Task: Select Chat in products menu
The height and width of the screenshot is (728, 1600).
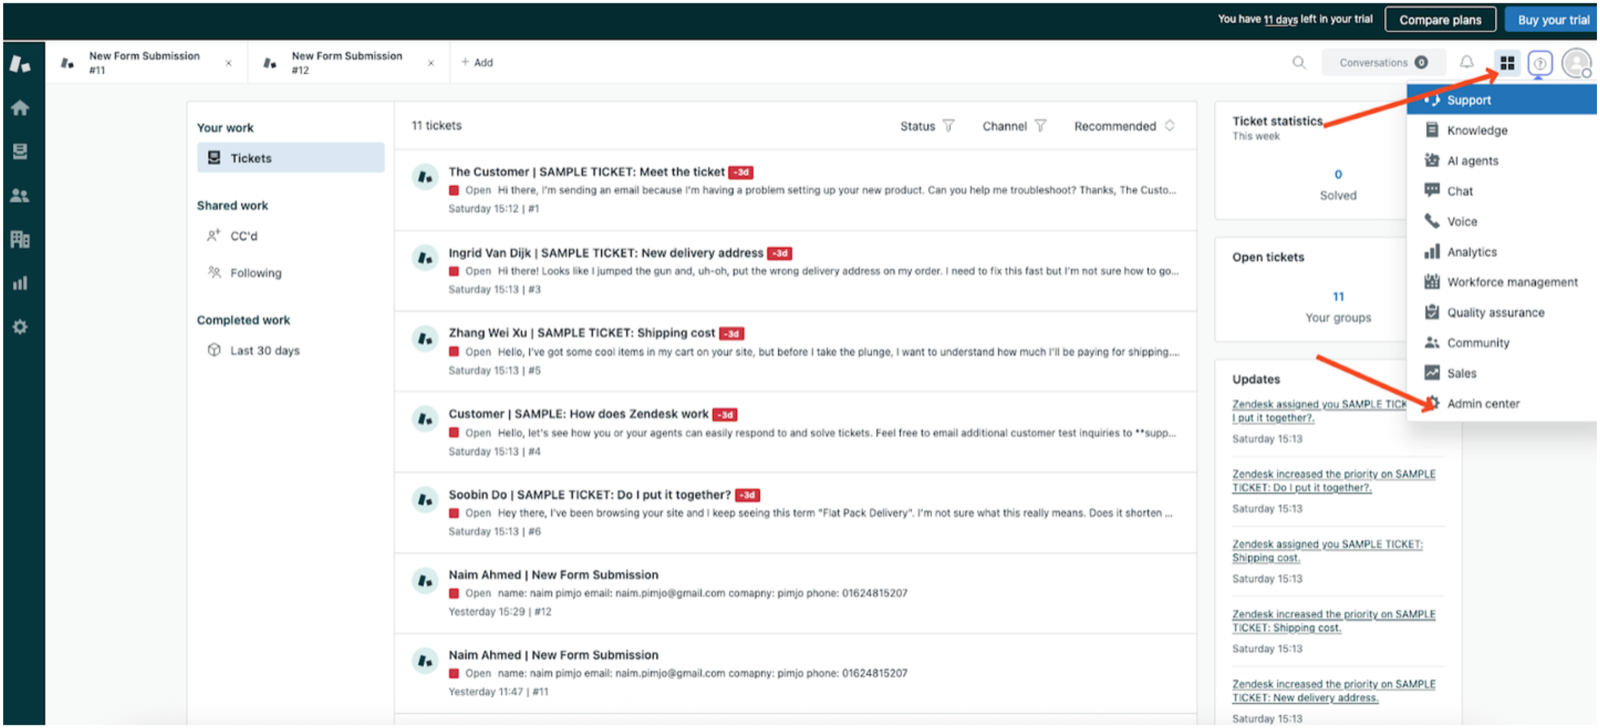Action: tap(1502, 191)
